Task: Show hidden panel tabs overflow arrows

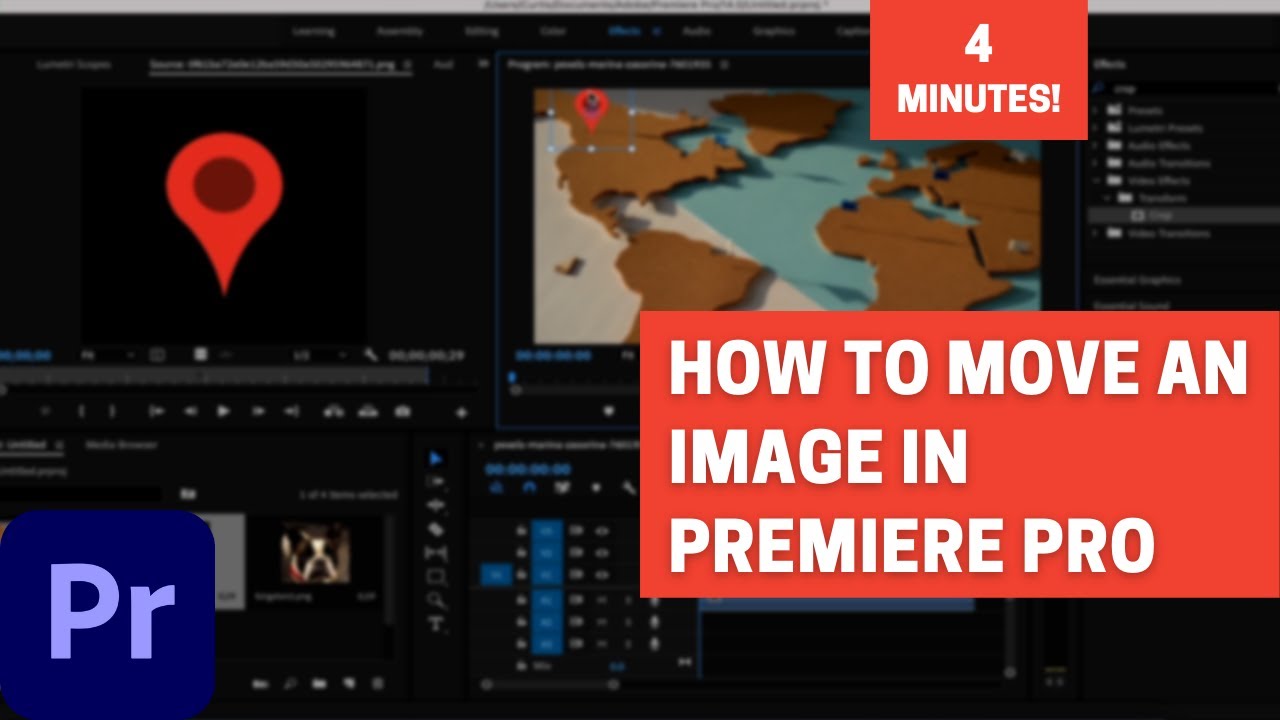Action: coord(483,64)
